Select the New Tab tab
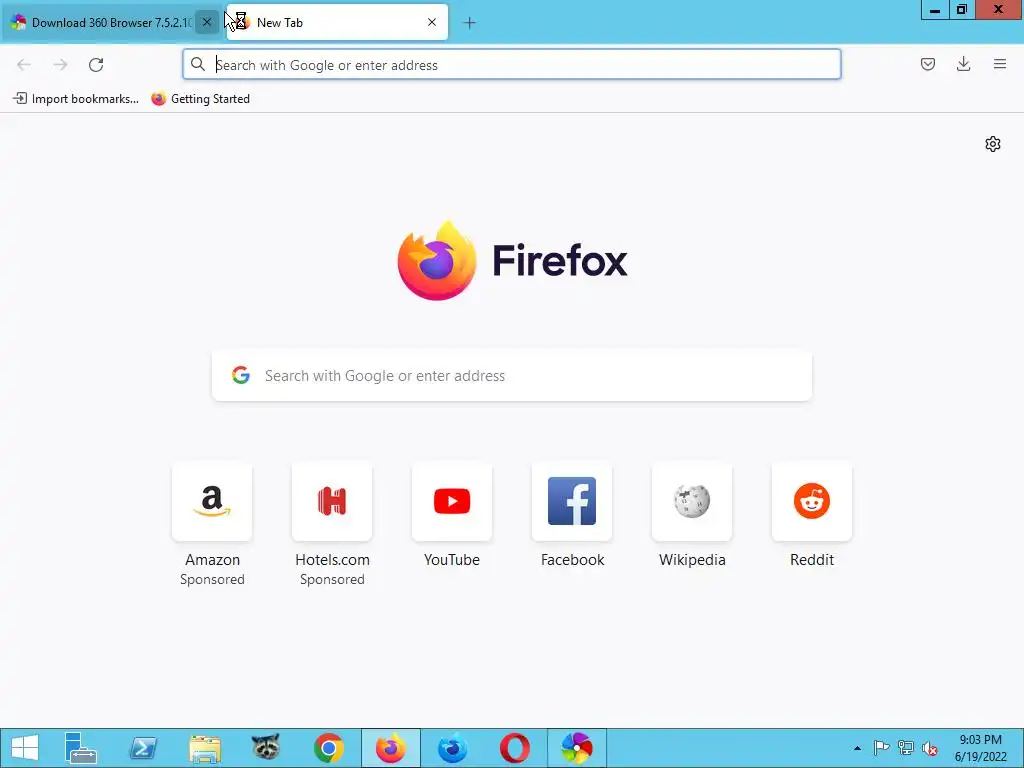 [337, 22]
